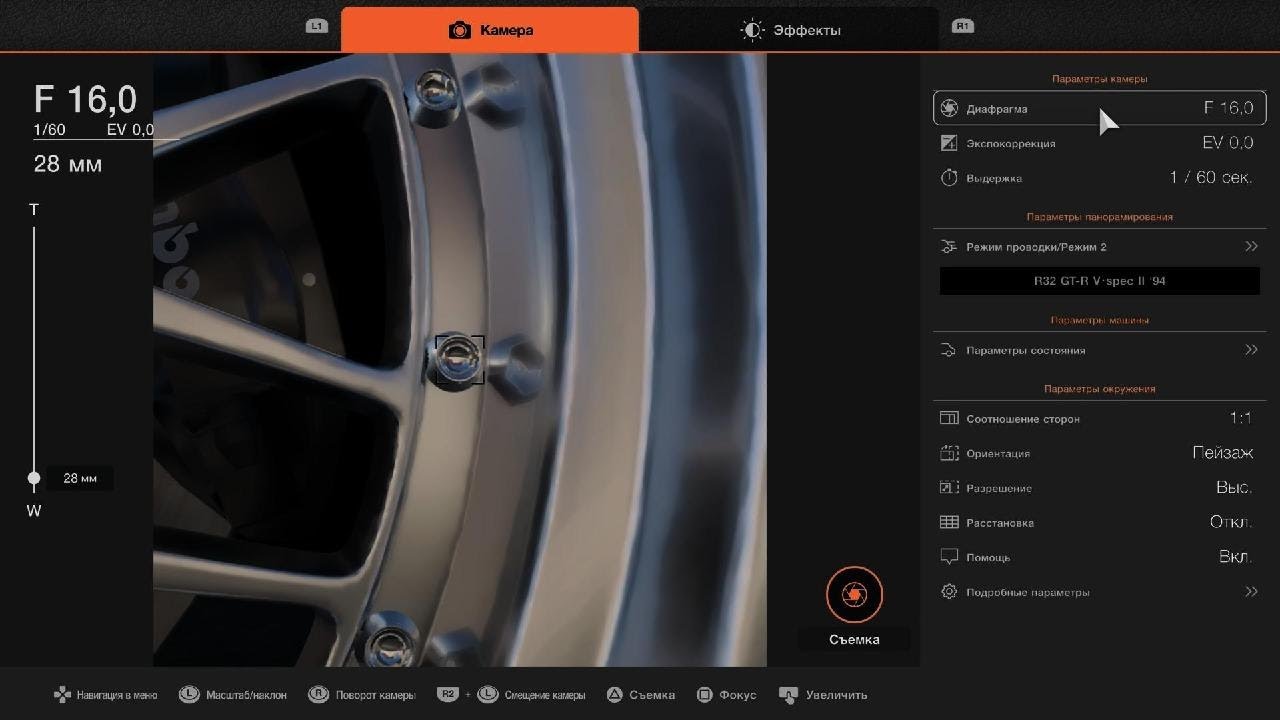This screenshot has height=720, width=1280.
Task: Click the aperture icon beside Диафрагма
Action: (x=950, y=108)
